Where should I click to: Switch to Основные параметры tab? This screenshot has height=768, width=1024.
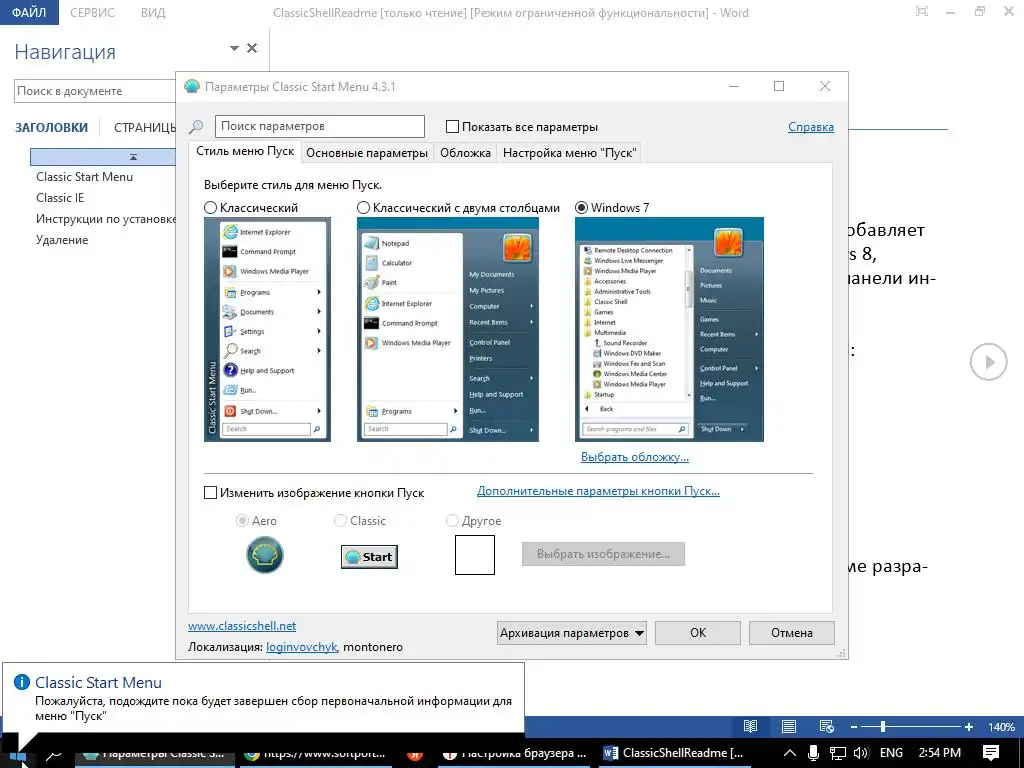pos(366,153)
